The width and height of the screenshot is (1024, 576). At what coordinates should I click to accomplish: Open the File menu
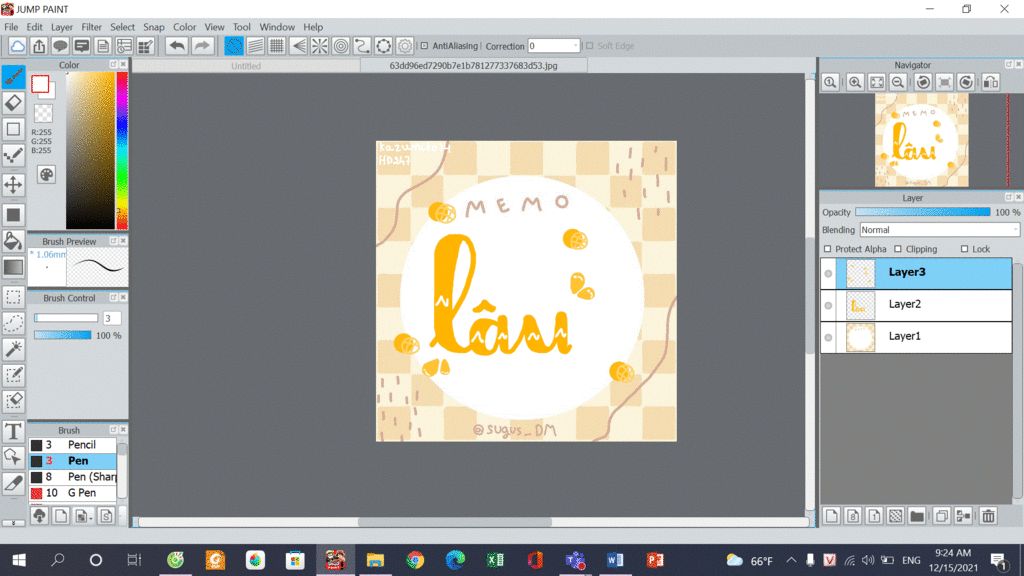[x=11, y=27]
